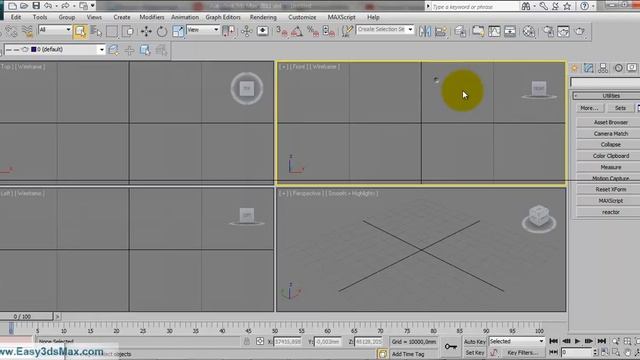This screenshot has width=640, height=360.
Task: Toggle Spinner Snap
Action: 329,31
